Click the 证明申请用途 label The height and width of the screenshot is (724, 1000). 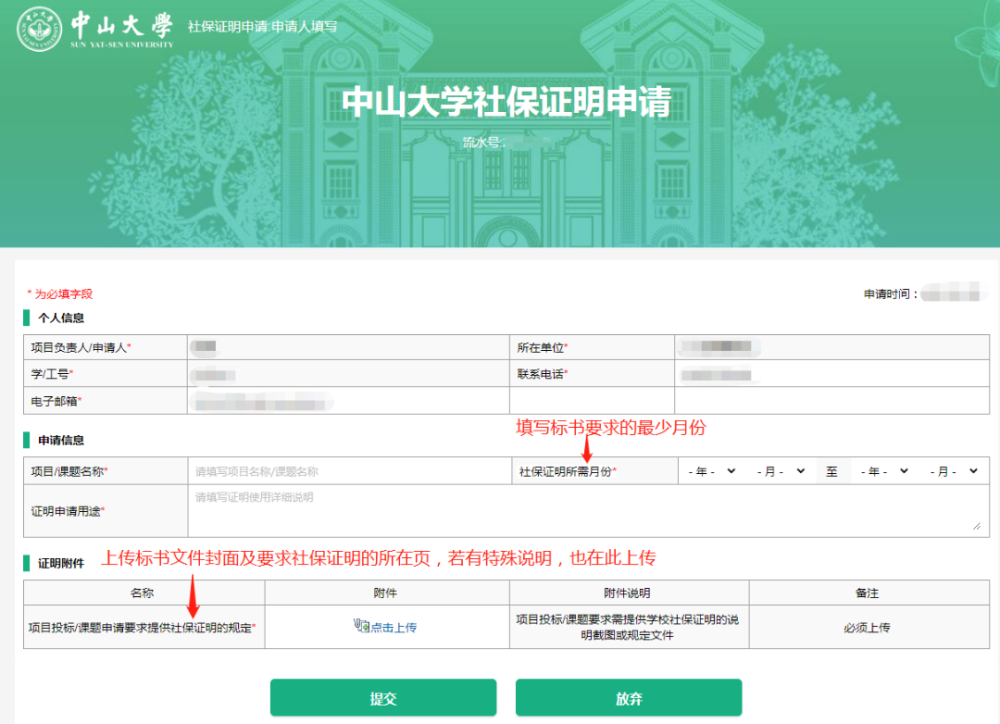click(68, 511)
